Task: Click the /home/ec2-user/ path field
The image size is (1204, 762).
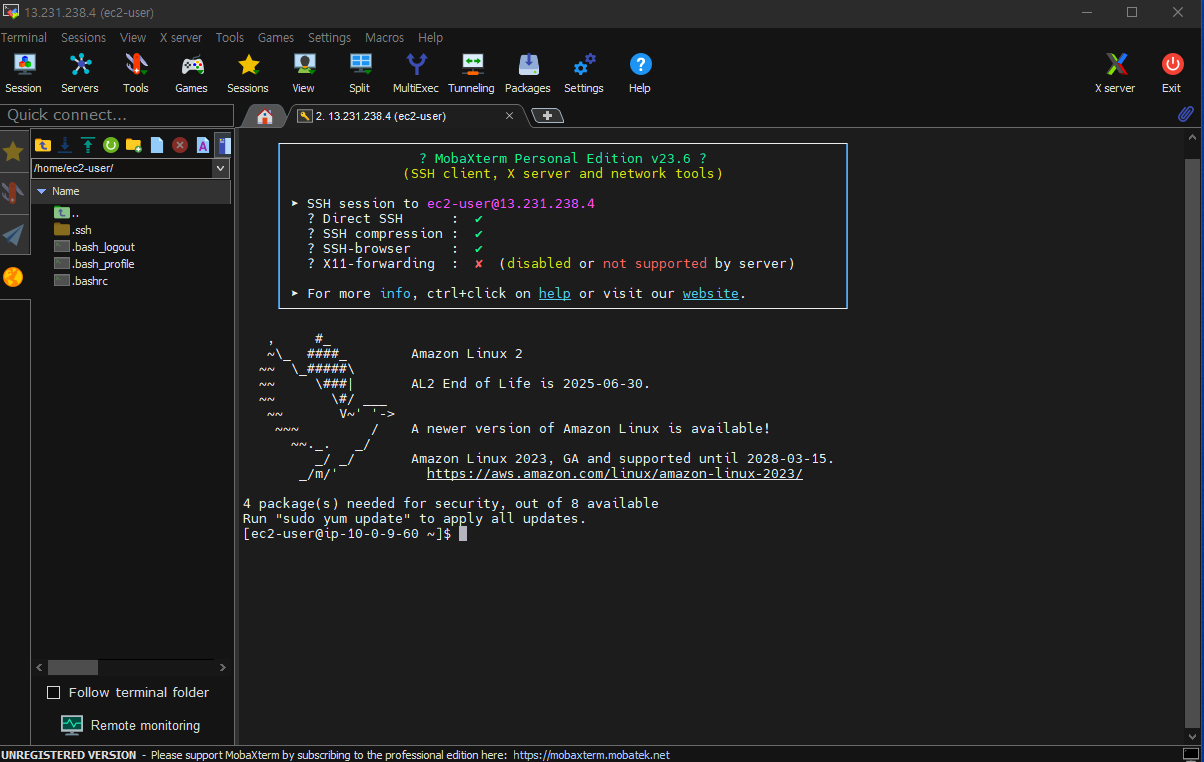Action: click(122, 168)
